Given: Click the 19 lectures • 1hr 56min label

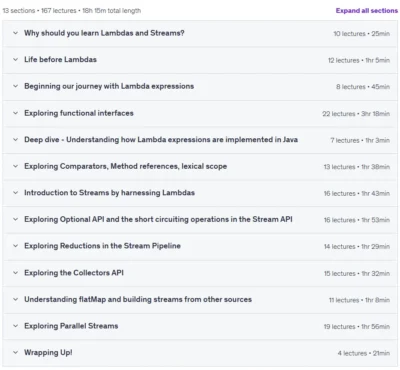Looking at the screenshot, I should click(357, 327).
